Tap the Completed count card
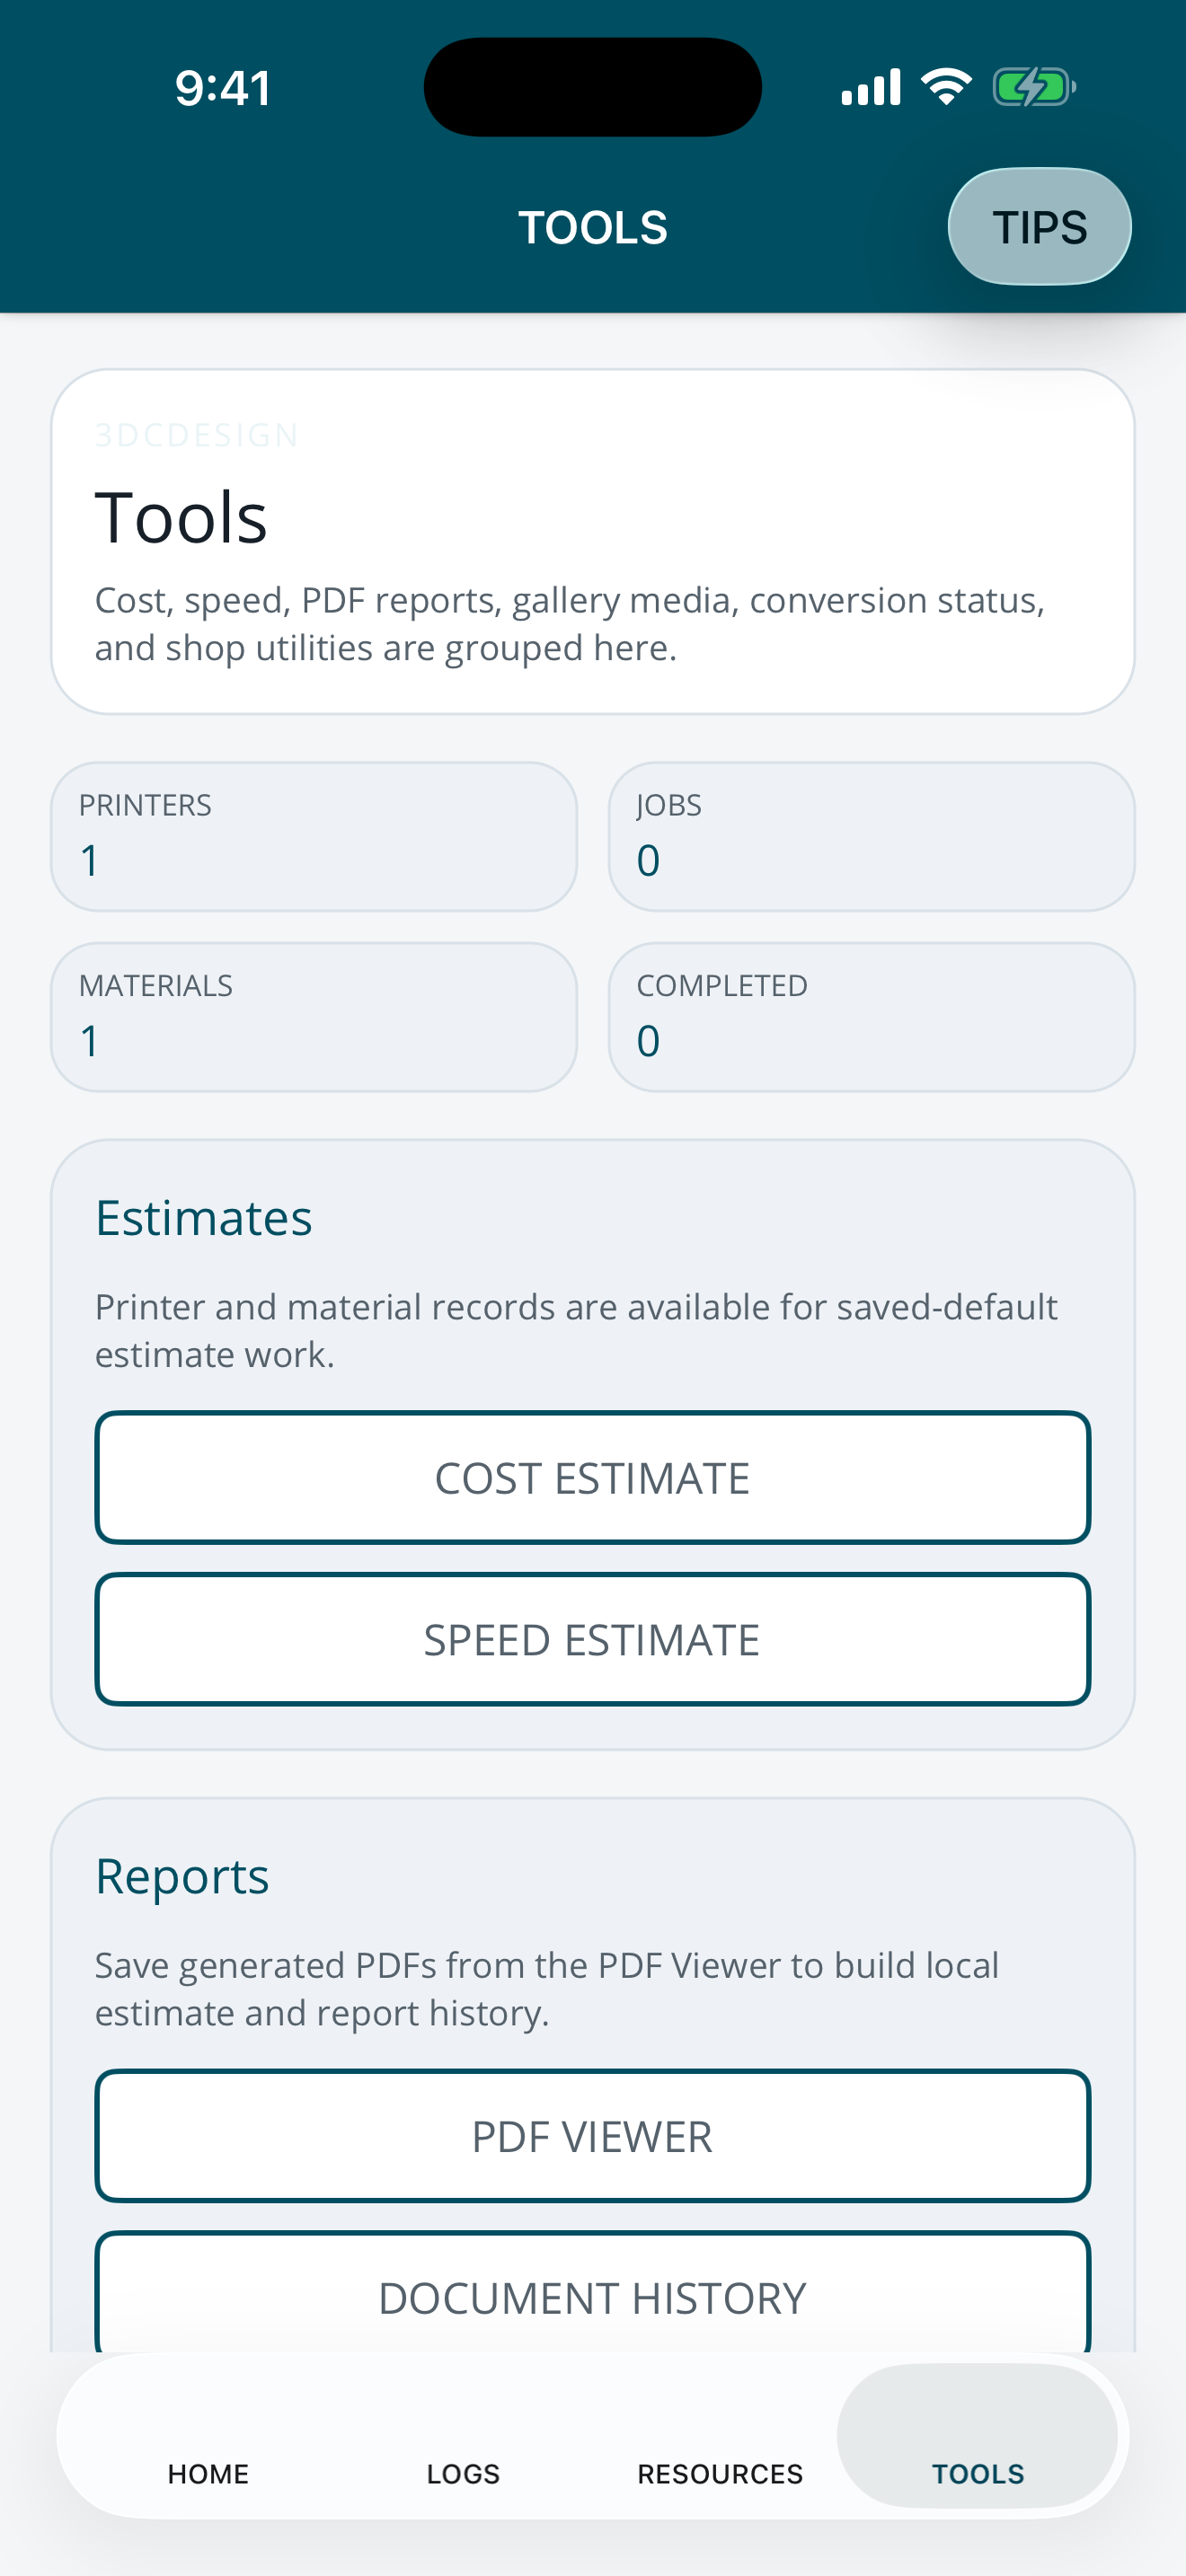 pyautogui.click(x=871, y=1017)
